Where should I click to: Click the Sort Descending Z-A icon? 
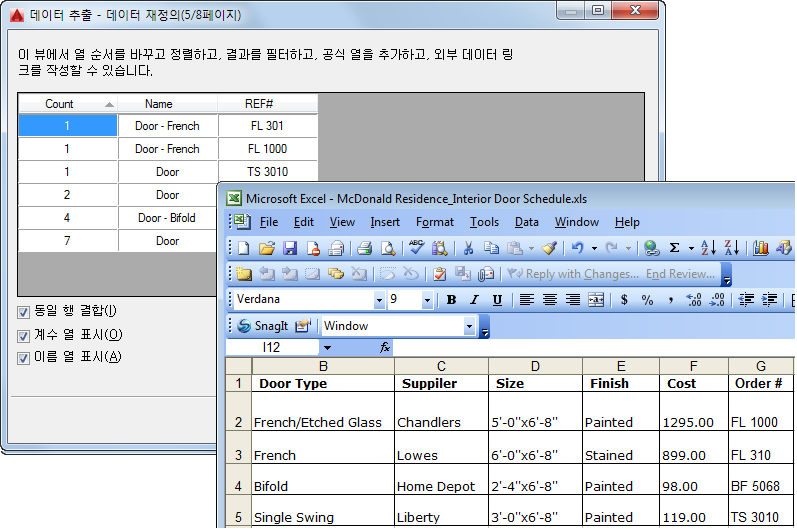(731, 248)
